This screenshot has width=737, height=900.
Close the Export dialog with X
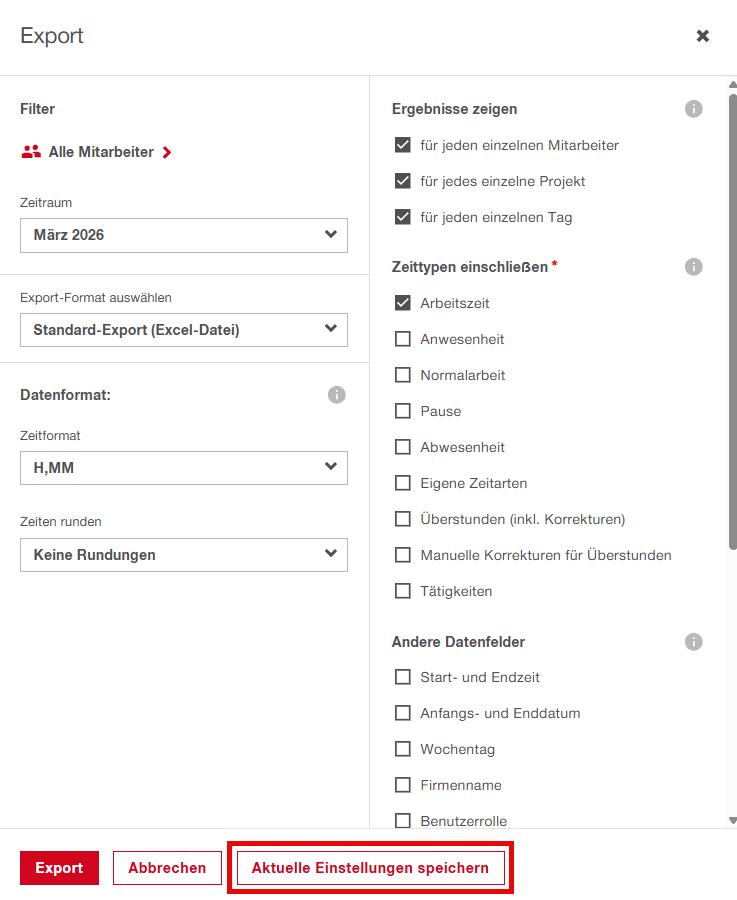pos(703,36)
